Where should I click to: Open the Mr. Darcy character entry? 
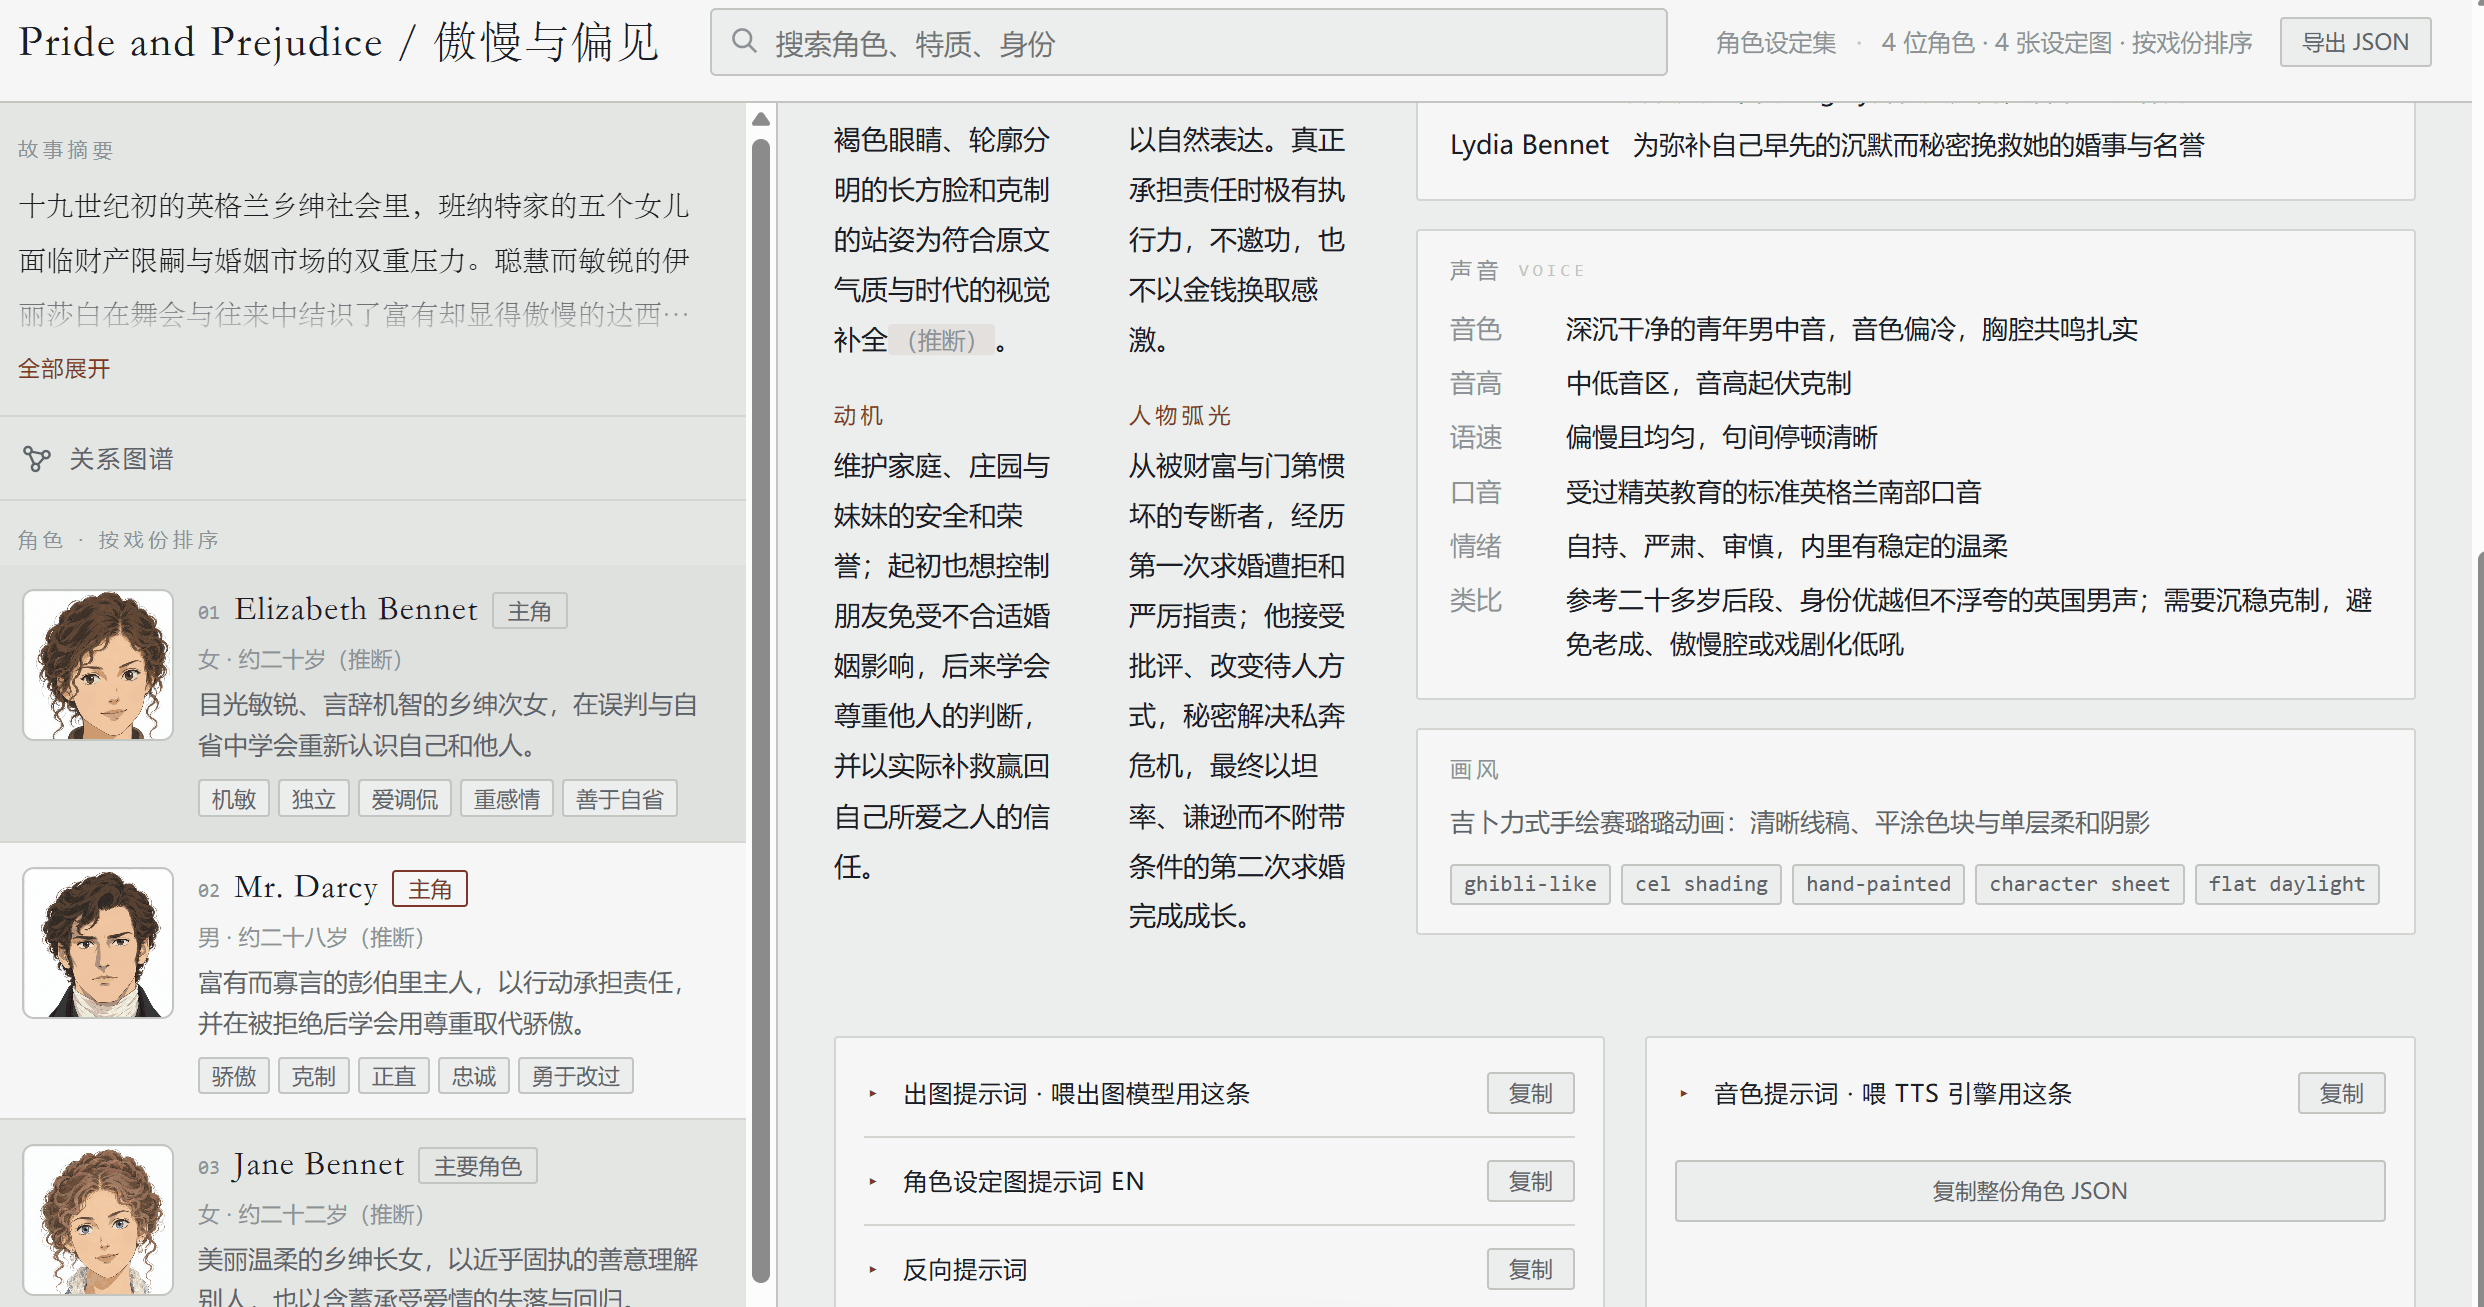click(373, 981)
